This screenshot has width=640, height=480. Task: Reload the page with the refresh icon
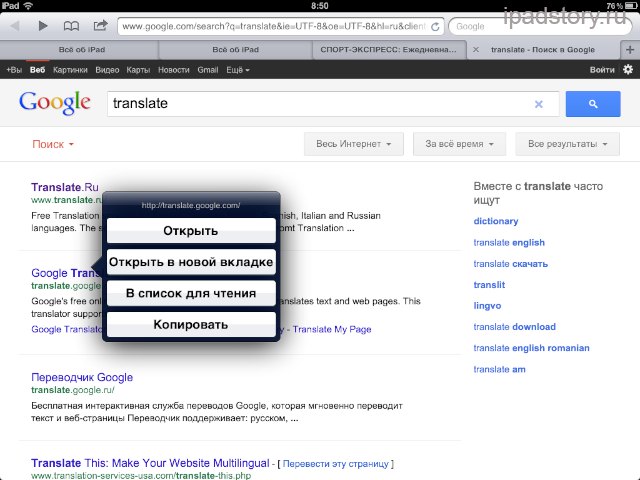click(x=435, y=27)
